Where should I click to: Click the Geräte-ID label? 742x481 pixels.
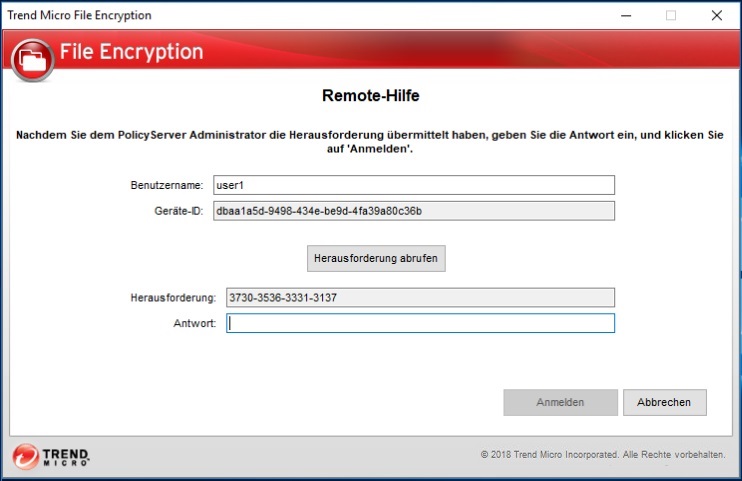[x=179, y=210]
